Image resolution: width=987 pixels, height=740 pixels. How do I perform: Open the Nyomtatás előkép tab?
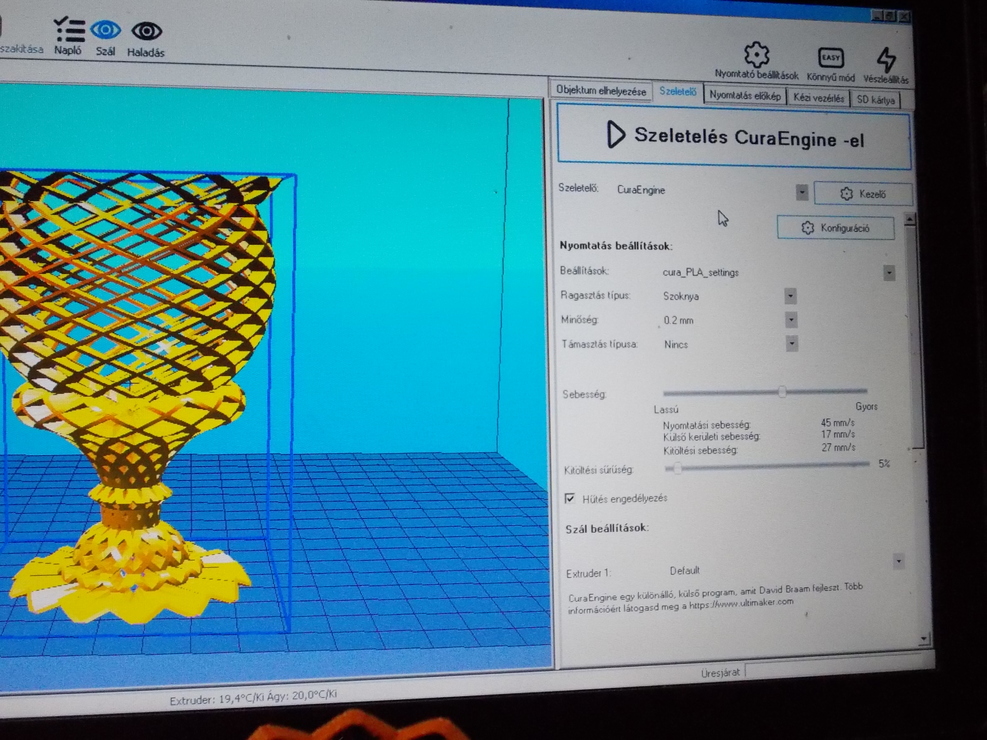click(x=745, y=96)
